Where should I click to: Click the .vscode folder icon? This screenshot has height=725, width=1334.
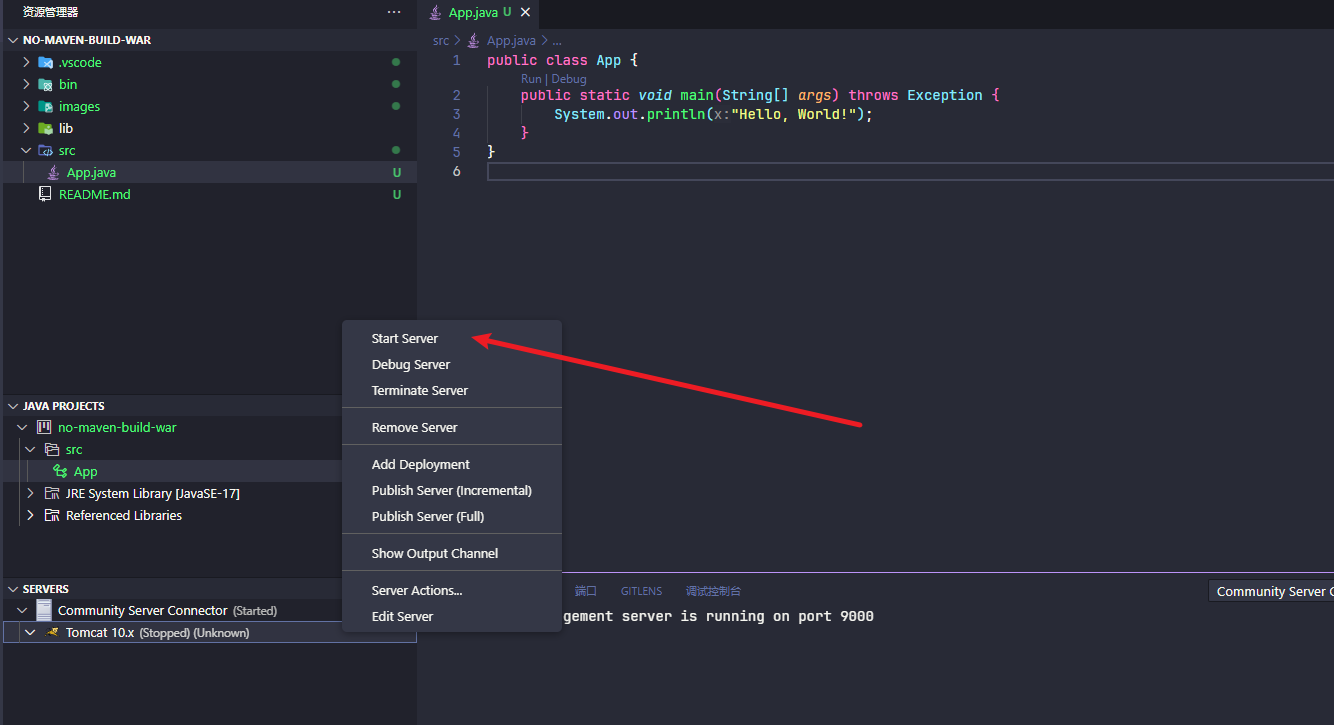click(x=45, y=62)
